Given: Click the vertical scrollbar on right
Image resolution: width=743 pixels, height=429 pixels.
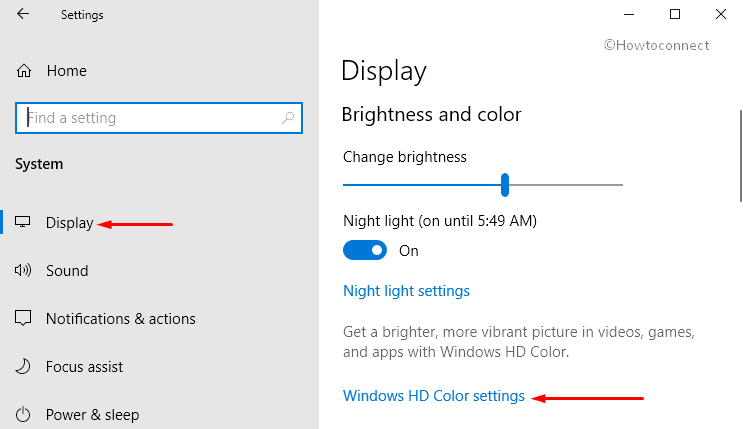Looking at the screenshot, I should point(741,156).
